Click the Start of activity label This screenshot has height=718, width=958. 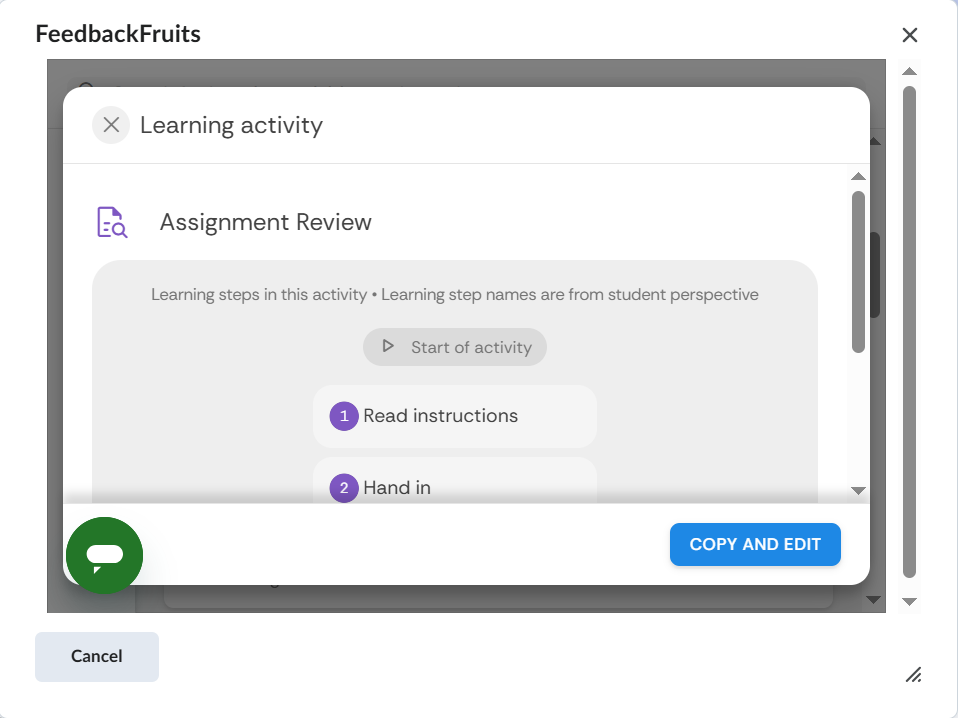tap(471, 347)
